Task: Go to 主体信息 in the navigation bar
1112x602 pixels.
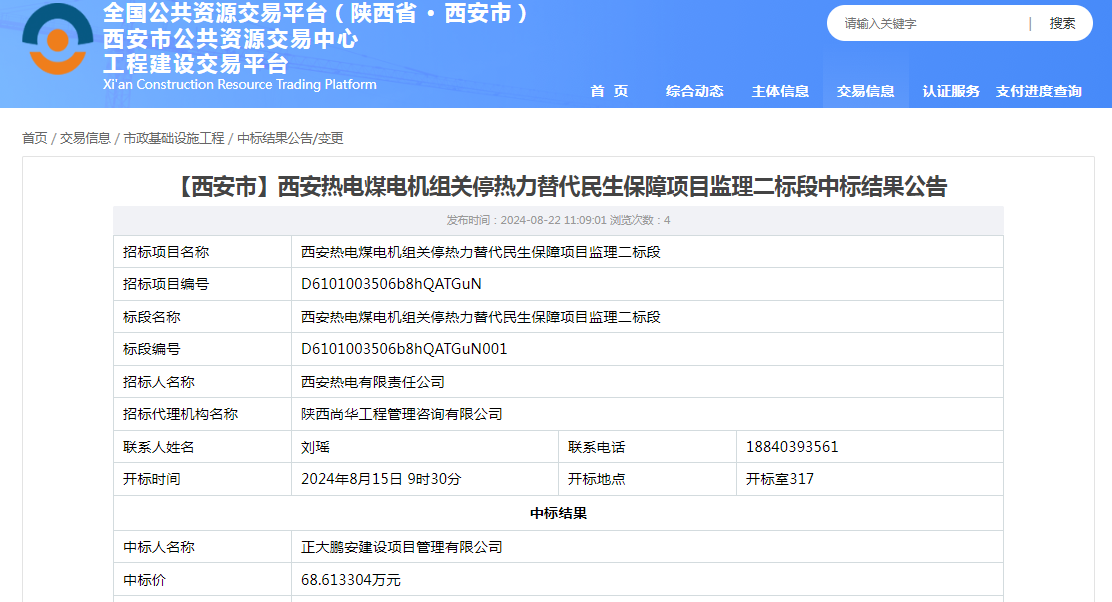Action: click(x=780, y=91)
